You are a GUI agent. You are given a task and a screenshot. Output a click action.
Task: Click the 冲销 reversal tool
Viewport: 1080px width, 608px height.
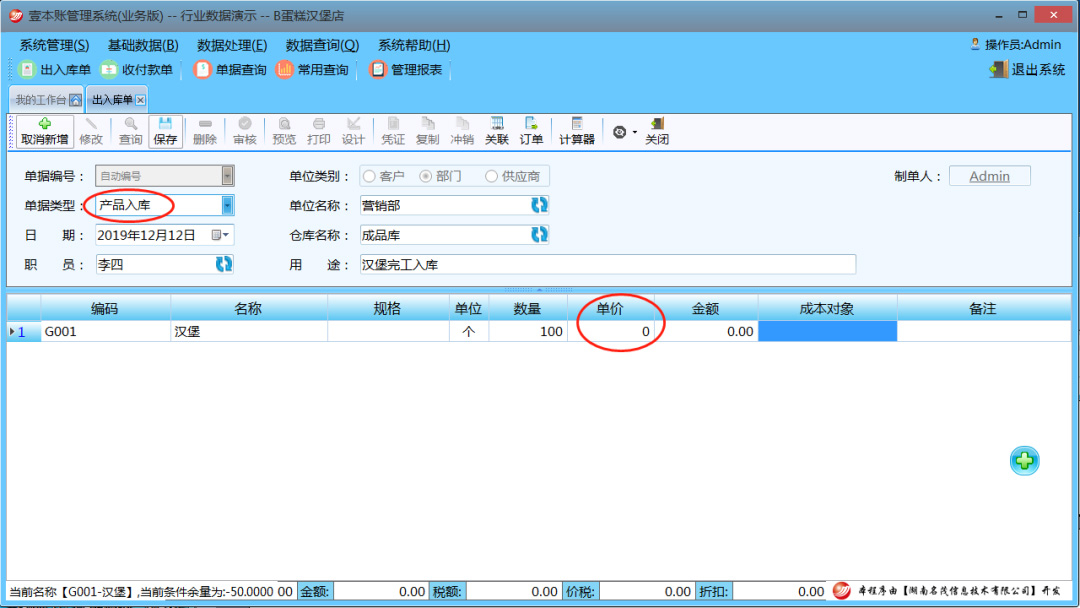coord(461,132)
